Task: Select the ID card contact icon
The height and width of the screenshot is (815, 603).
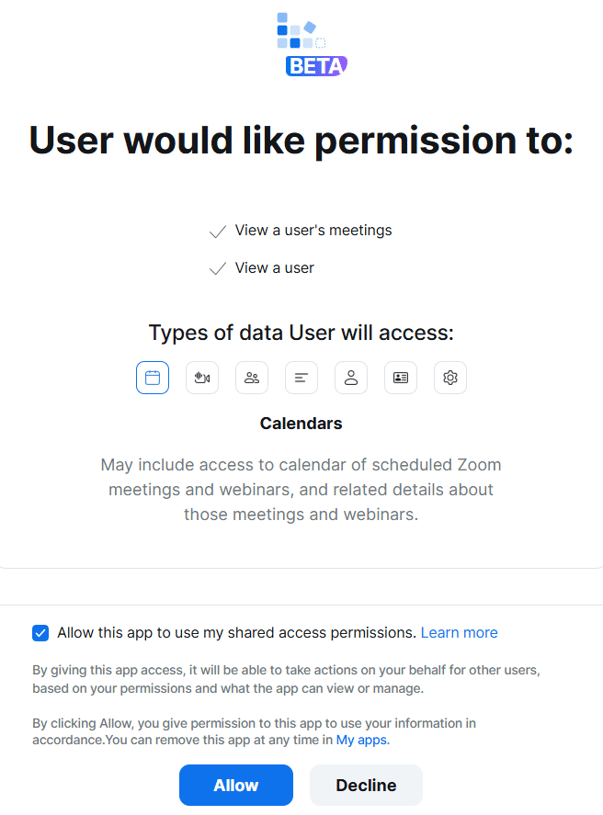Action: pyautogui.click(x=401, y=377)
